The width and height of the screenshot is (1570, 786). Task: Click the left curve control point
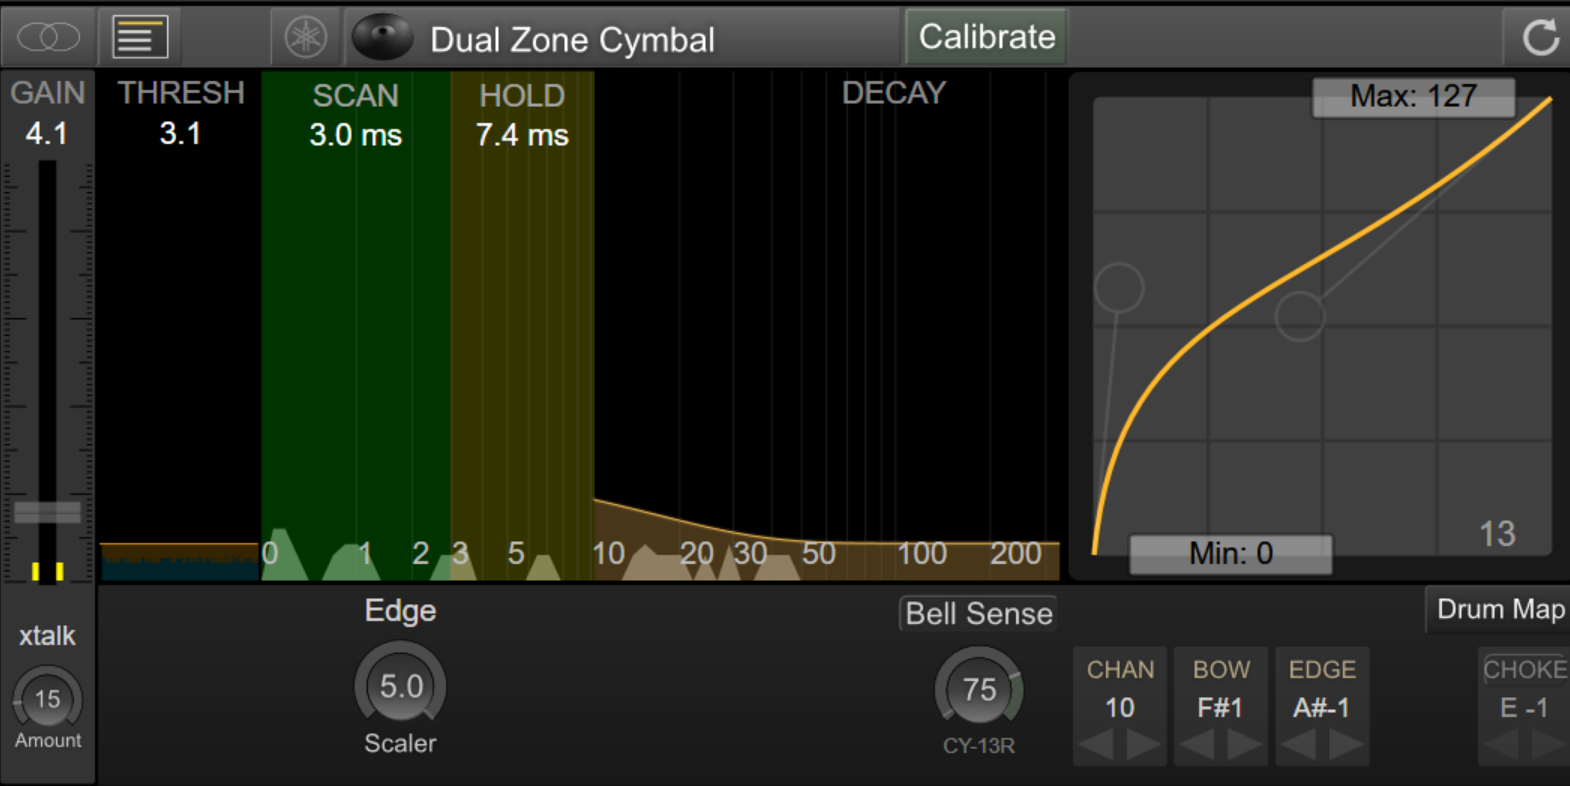pyautogui.click(x=1119, y=288)
